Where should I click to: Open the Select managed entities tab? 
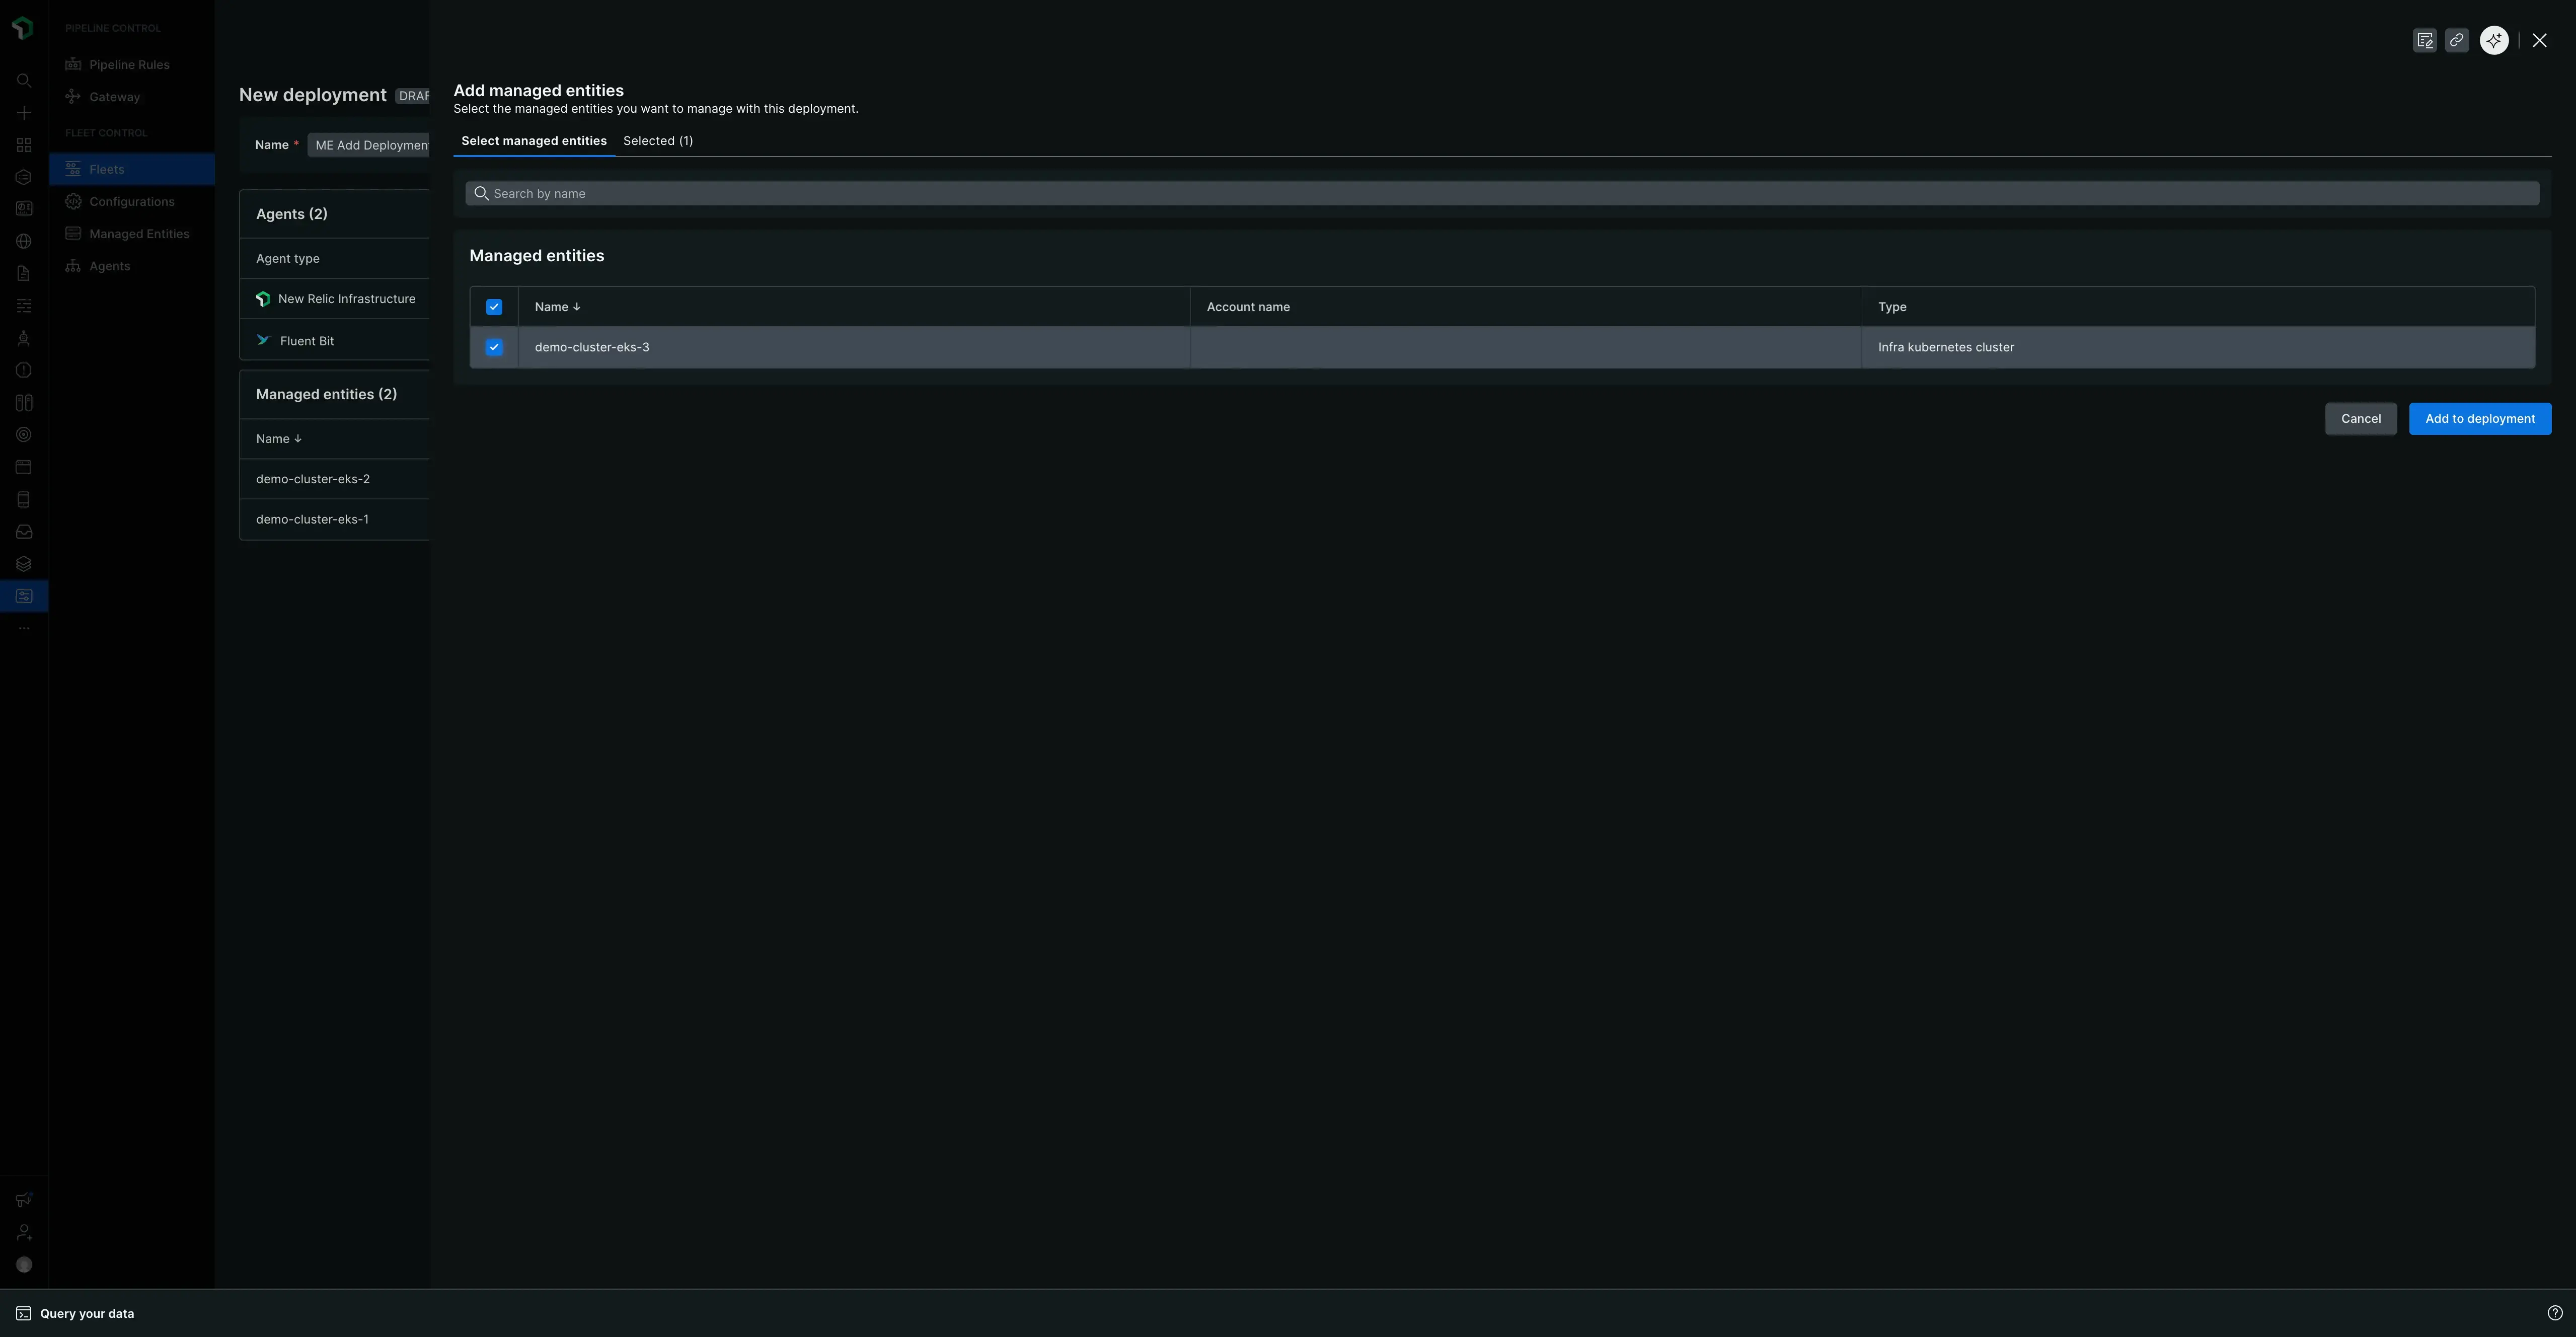tap(534, 141)
